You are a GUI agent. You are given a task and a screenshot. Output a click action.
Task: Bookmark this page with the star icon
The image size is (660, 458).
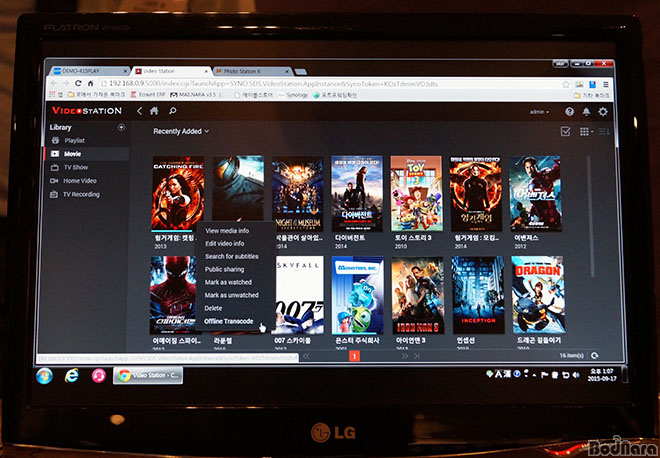pos(566,84)
